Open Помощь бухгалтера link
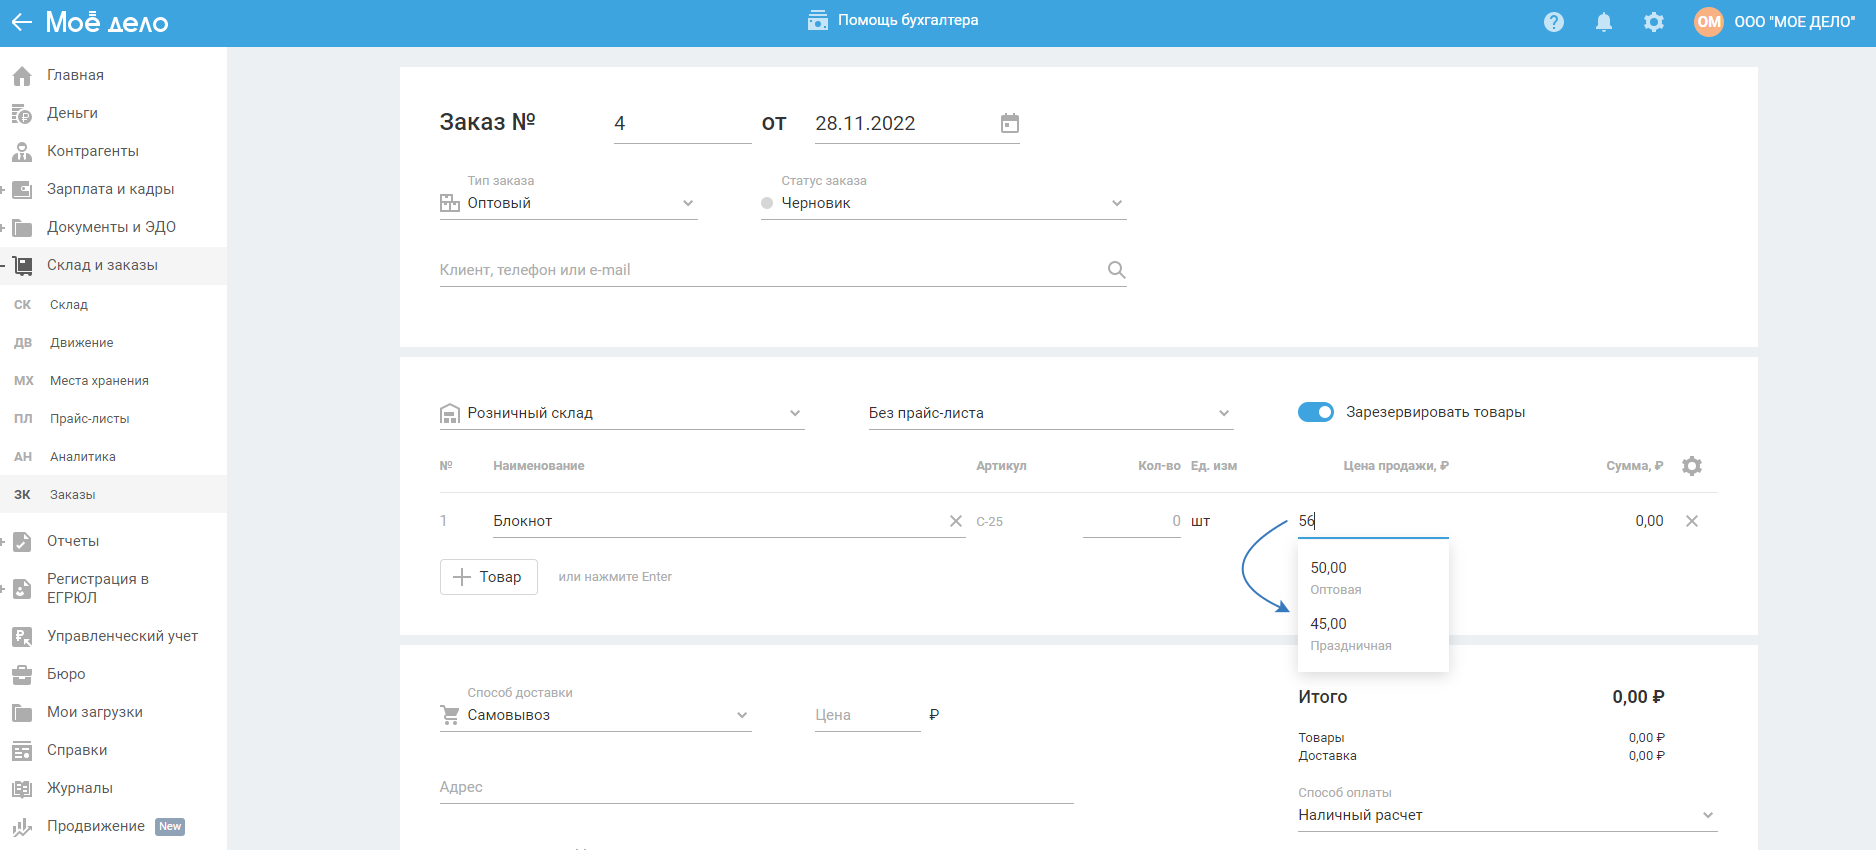1876x850 pixels. click(x=893, y=20)
